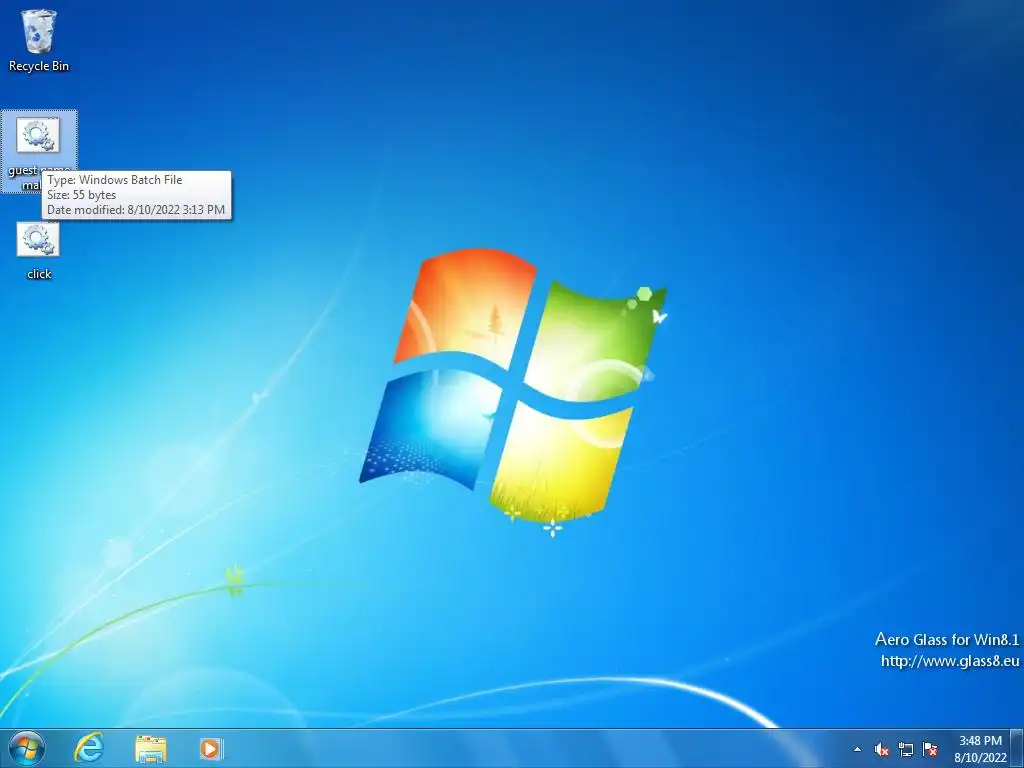1024x768 pixels.
Task: Open the muted volume tray icon
Action: [882, 749]
